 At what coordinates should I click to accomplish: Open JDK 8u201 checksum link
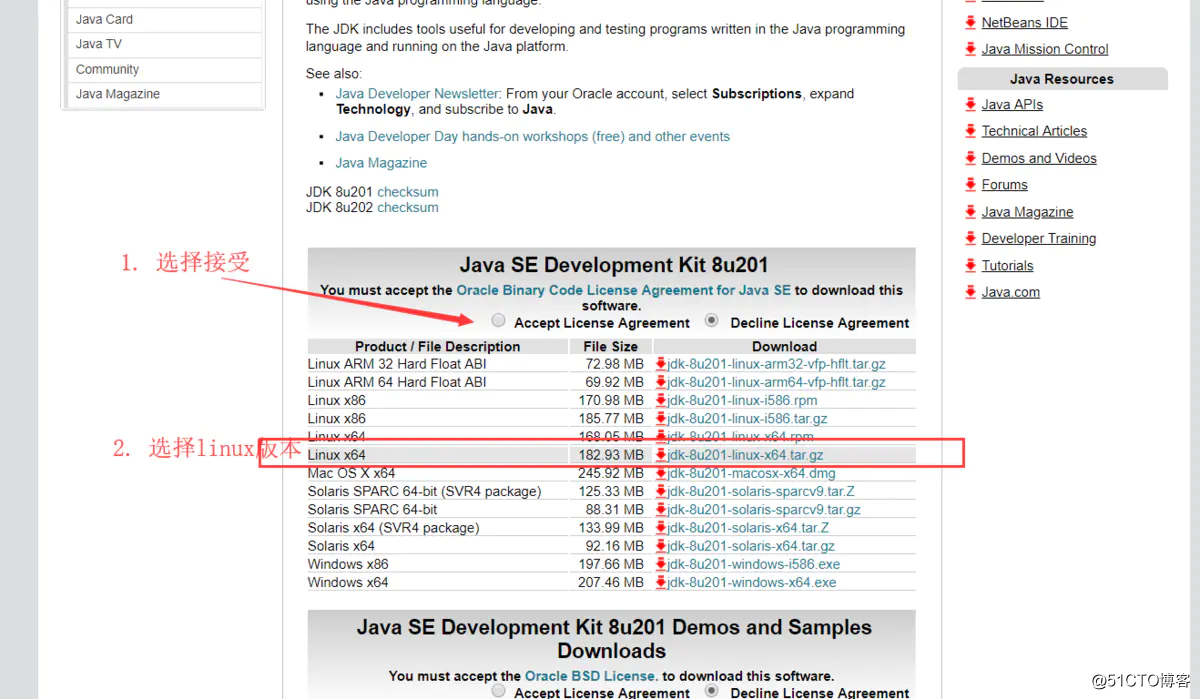pos(408,191)
